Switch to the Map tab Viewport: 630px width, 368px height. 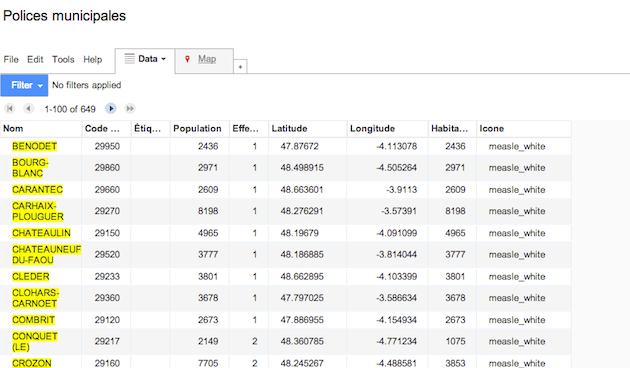click(207, 59)
